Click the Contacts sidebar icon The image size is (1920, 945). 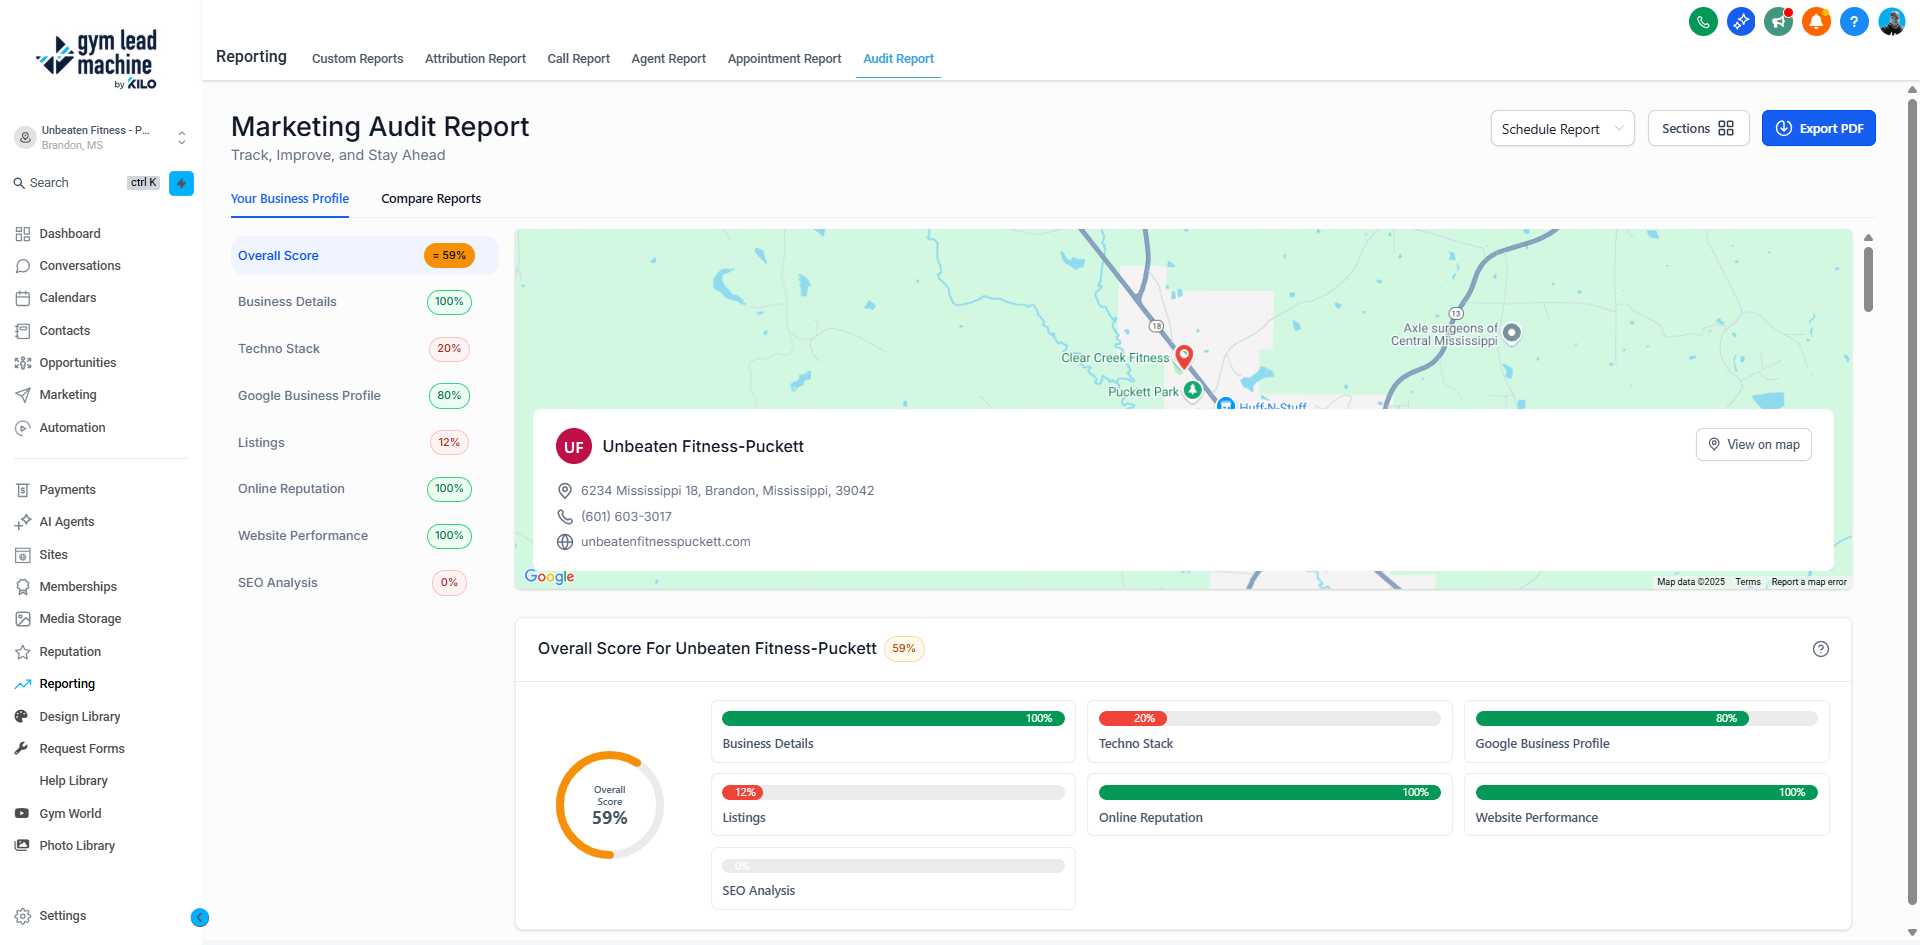(x=23, y=331)
